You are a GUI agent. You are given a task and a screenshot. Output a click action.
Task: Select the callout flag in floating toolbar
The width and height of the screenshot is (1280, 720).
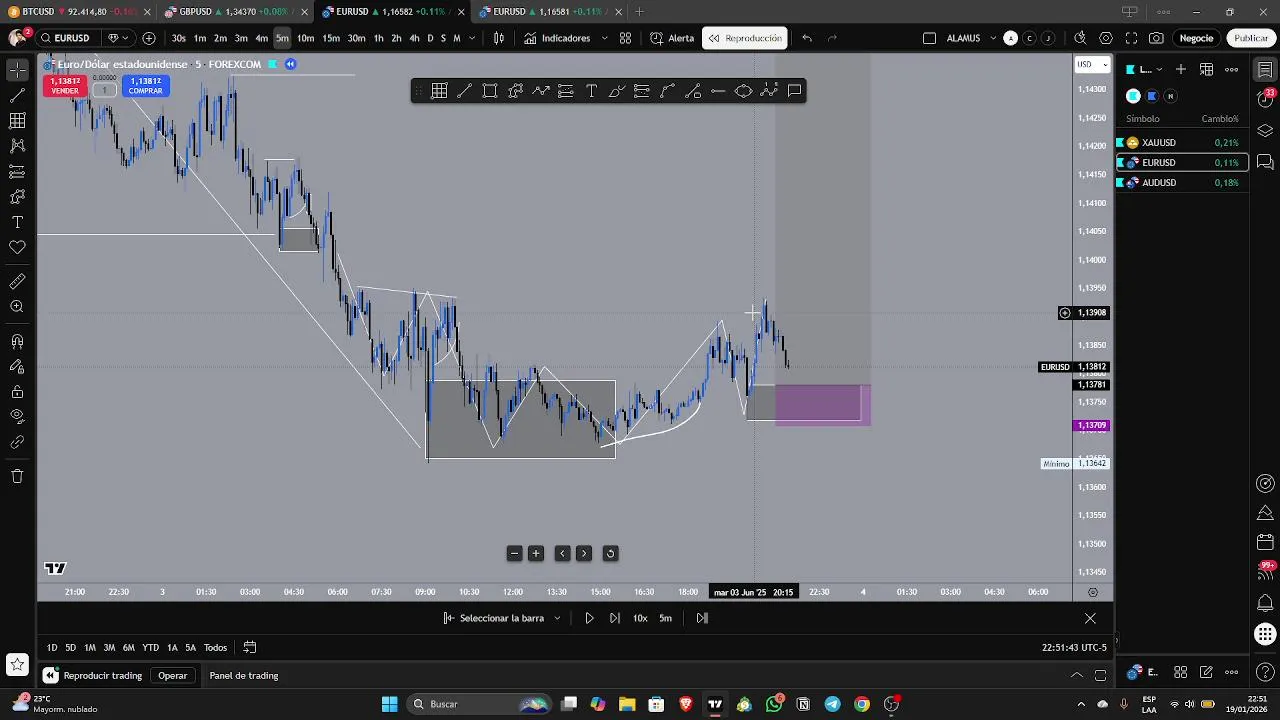tap(794, 91)
